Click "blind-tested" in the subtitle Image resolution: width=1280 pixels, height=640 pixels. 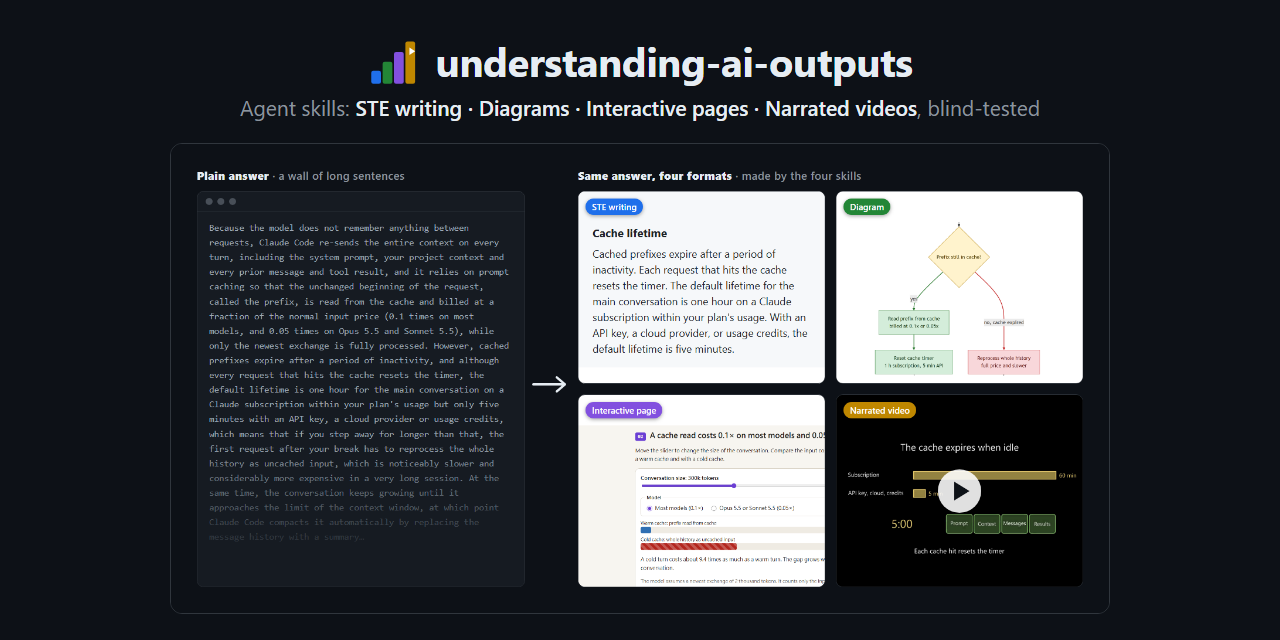point(983,109)
